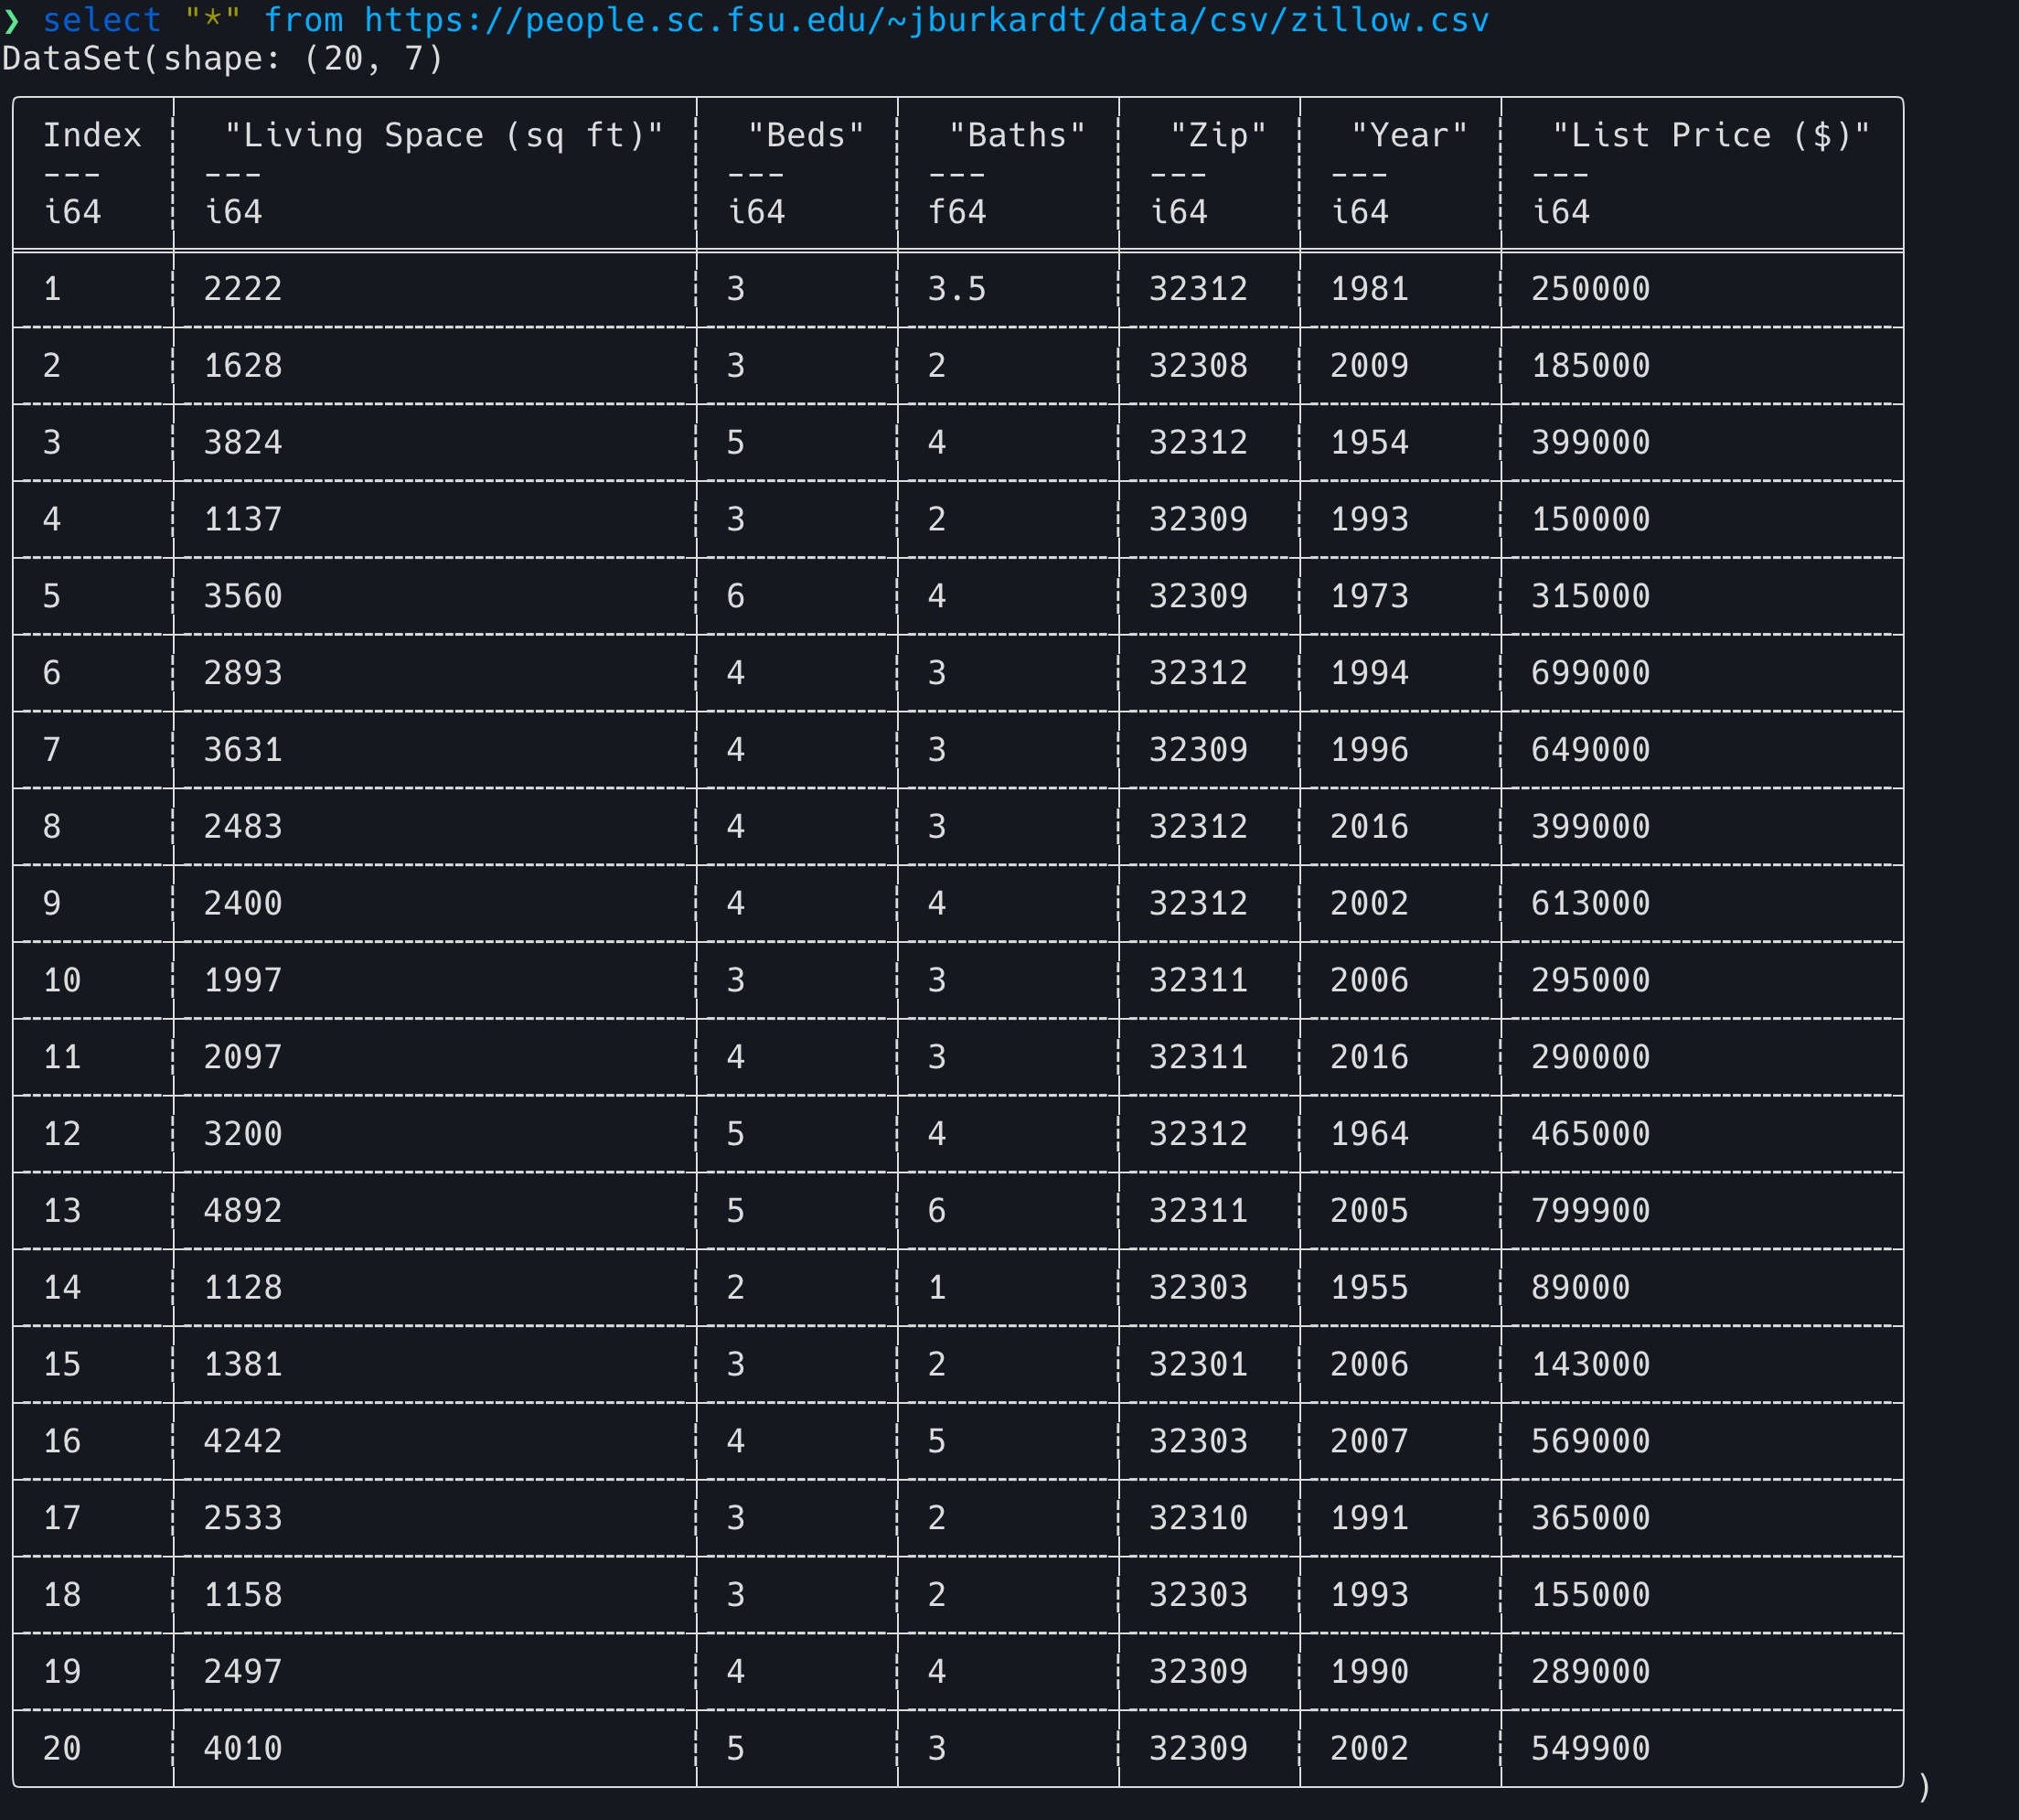Click the select keyword in command

point(101,21)
